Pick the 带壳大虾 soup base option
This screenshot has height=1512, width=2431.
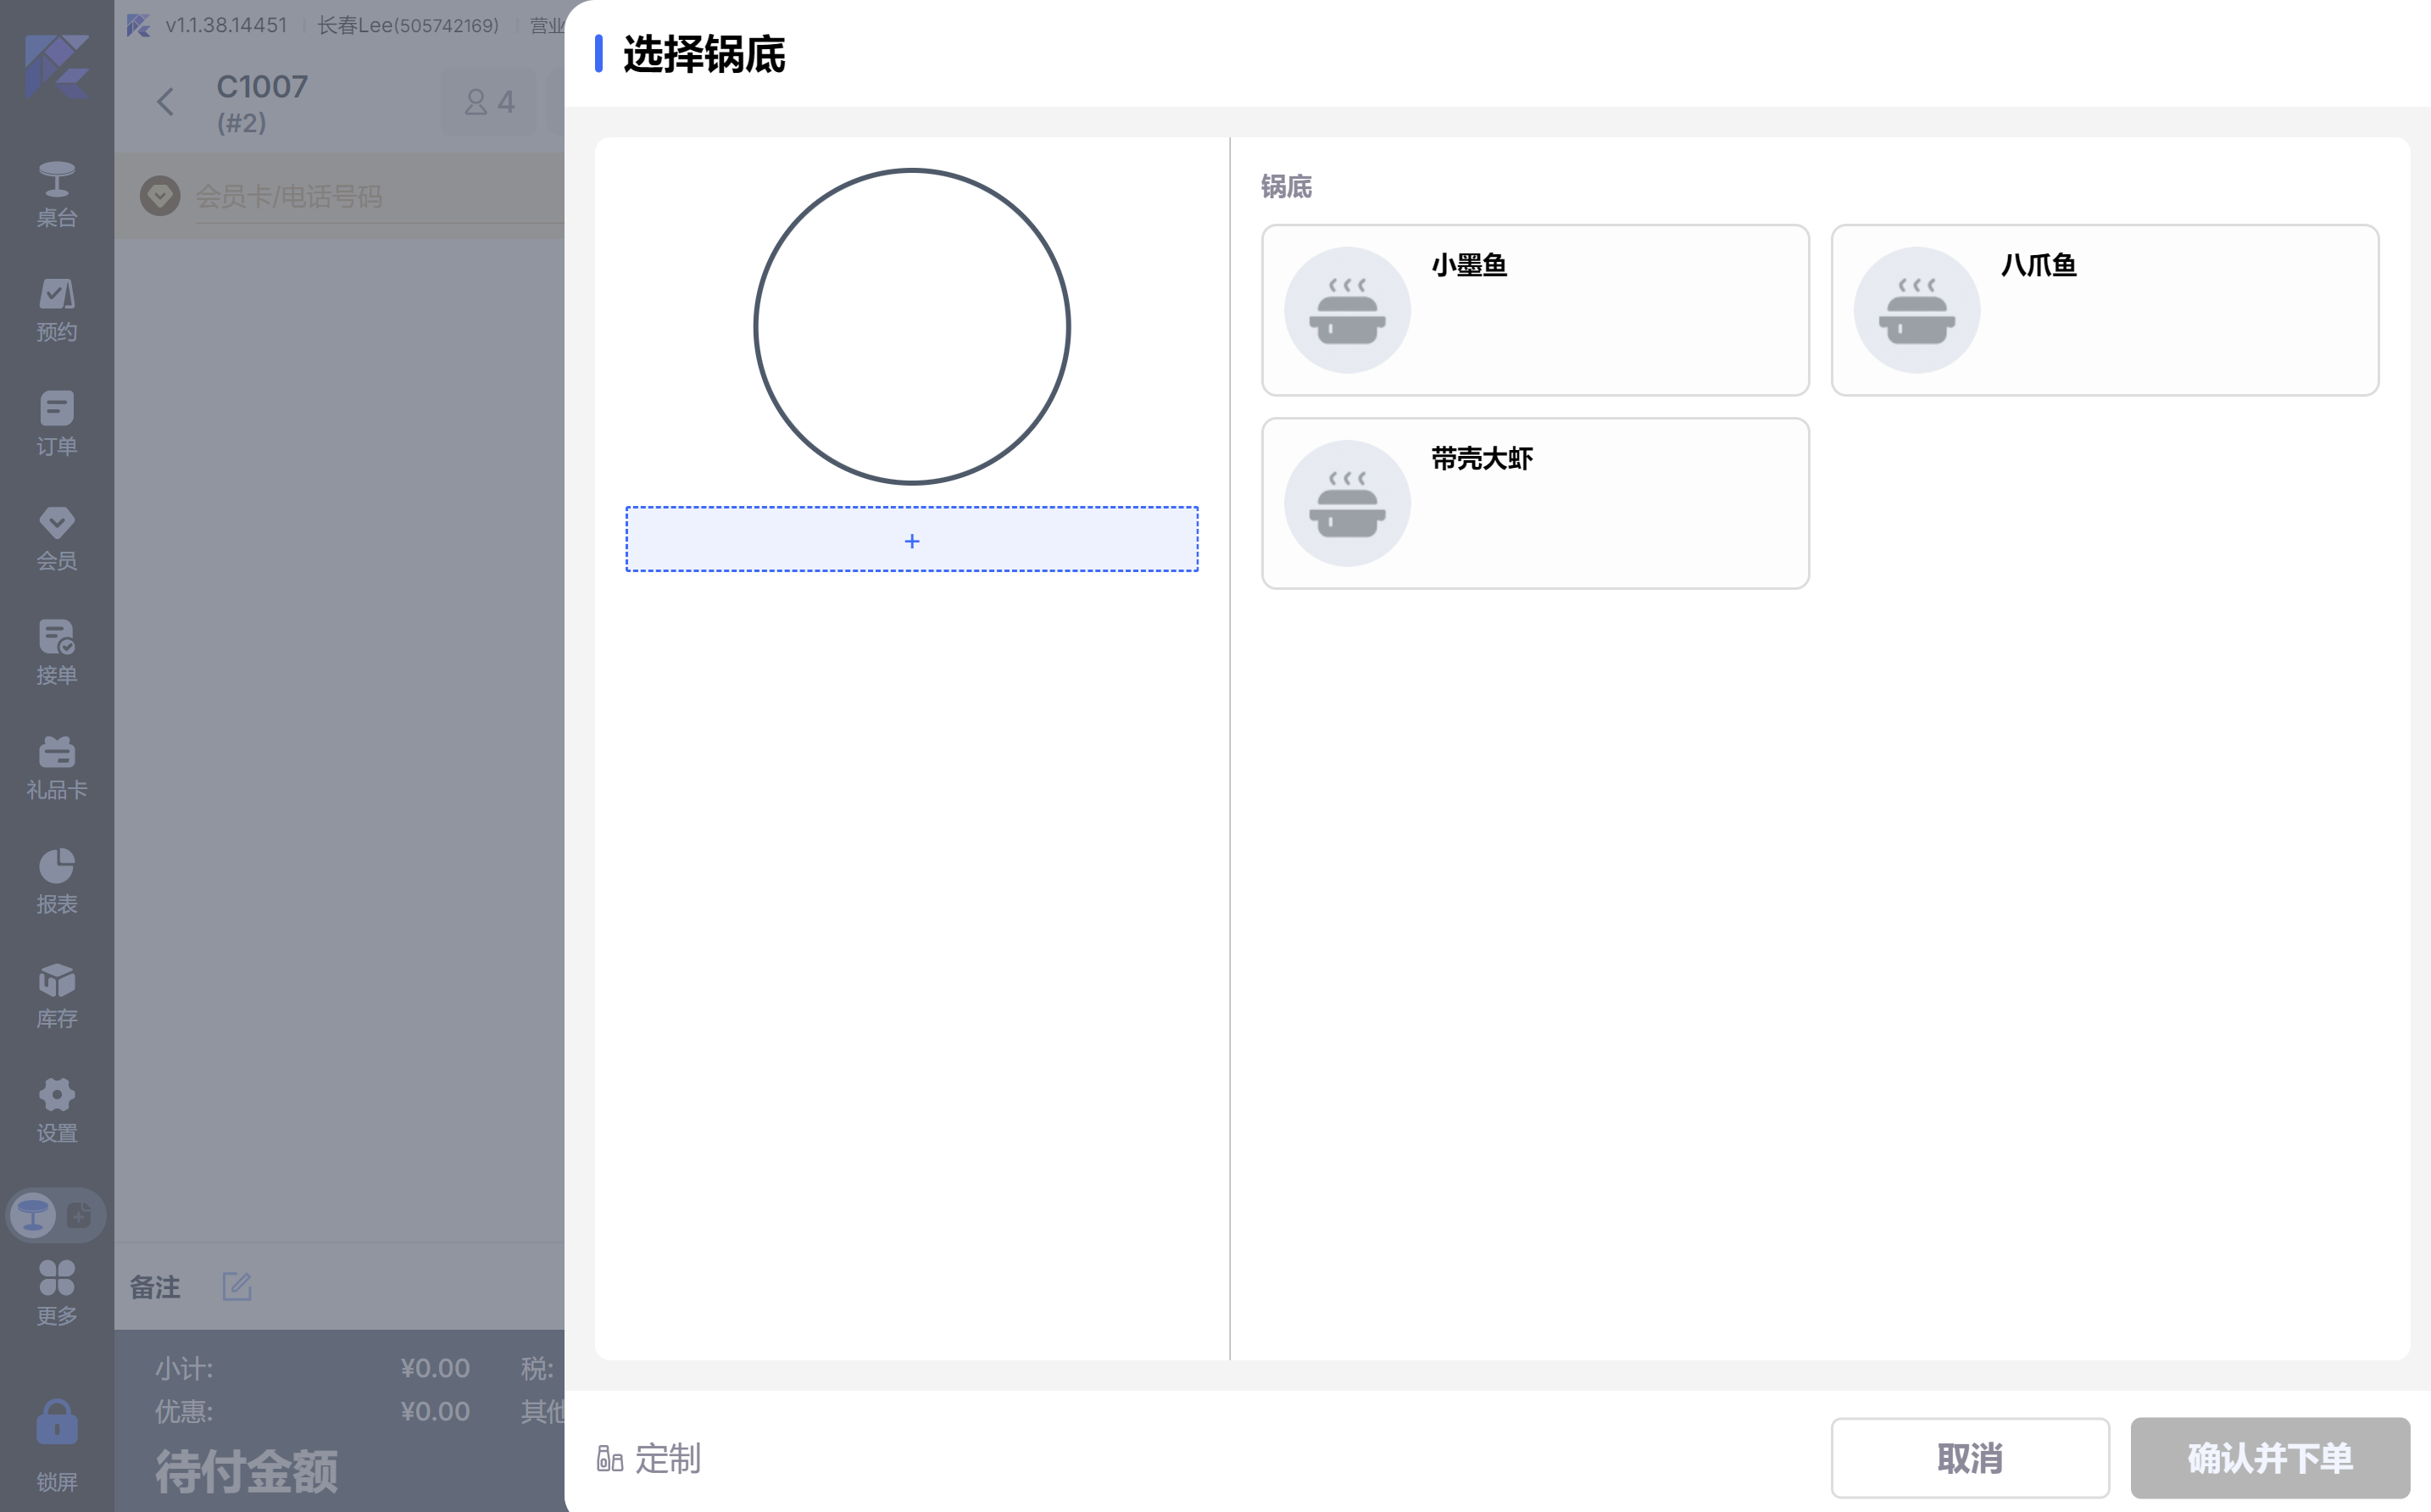pos(1534,503)
